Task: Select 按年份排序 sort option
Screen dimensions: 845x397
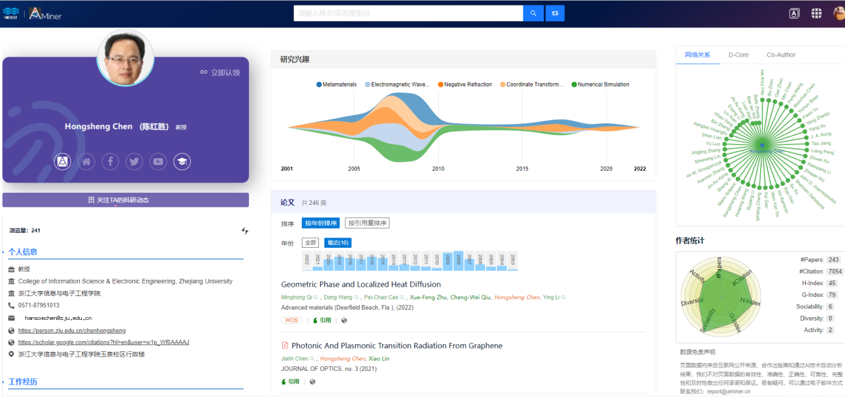Action: click(321, 223)
